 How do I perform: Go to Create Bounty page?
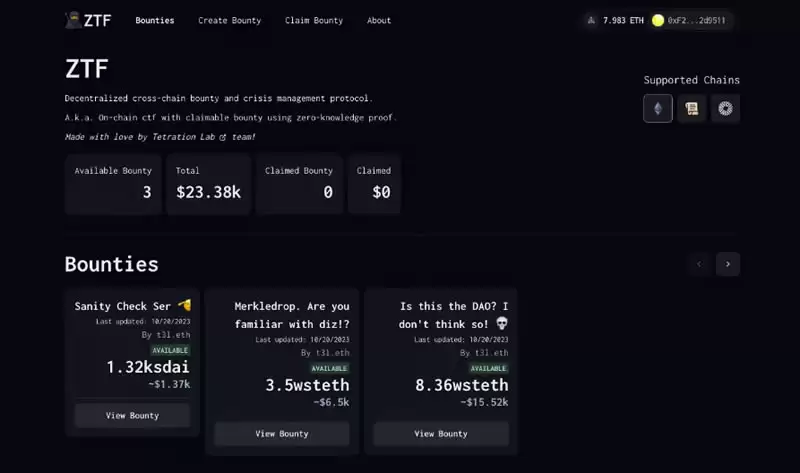(230, 20)
